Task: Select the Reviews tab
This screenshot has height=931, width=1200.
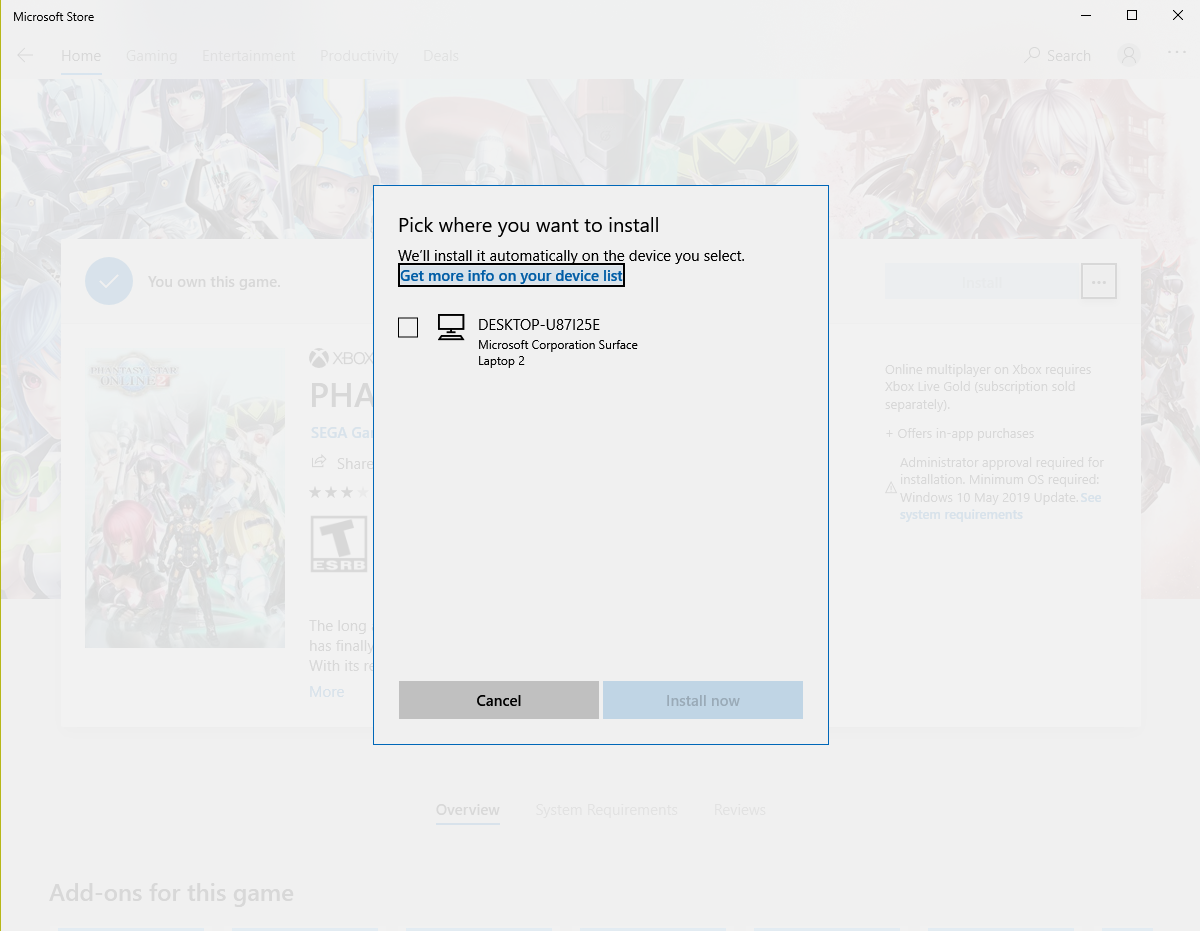Action: (740, 810)
